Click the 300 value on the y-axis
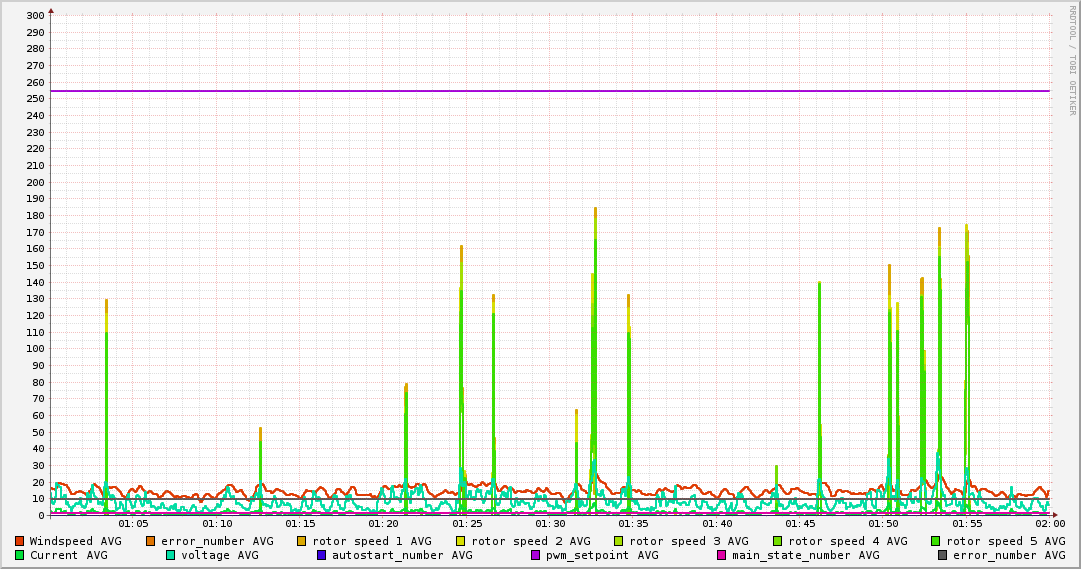Screen dimensions: 1081x569 tap(34, 16)
